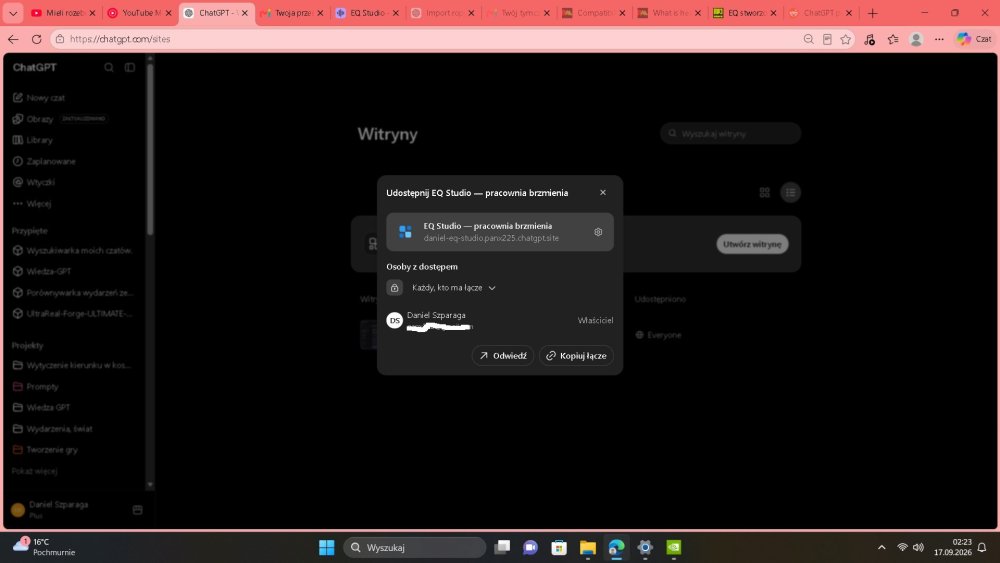1000x563 pixels.
Task: Click the Utwórz witrynę button
Action: 752,244
